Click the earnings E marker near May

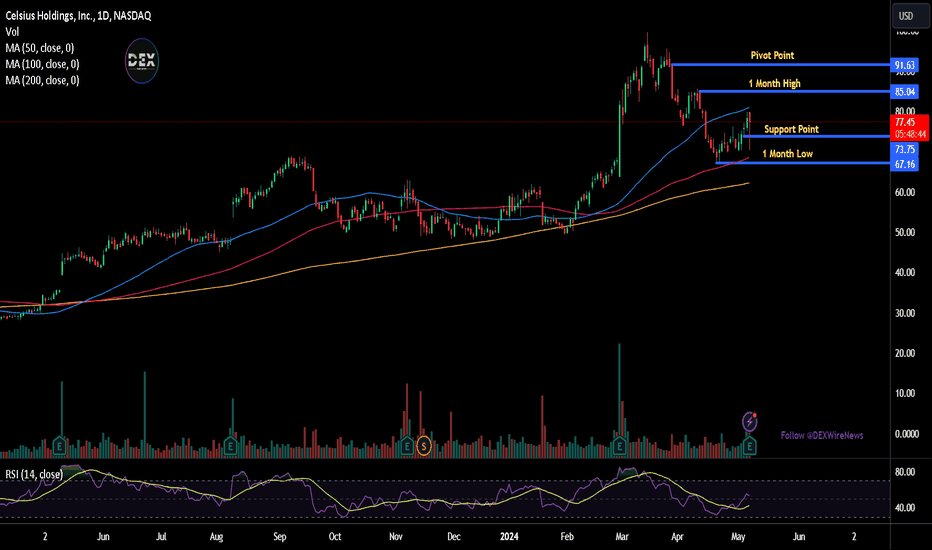point(750,445)
